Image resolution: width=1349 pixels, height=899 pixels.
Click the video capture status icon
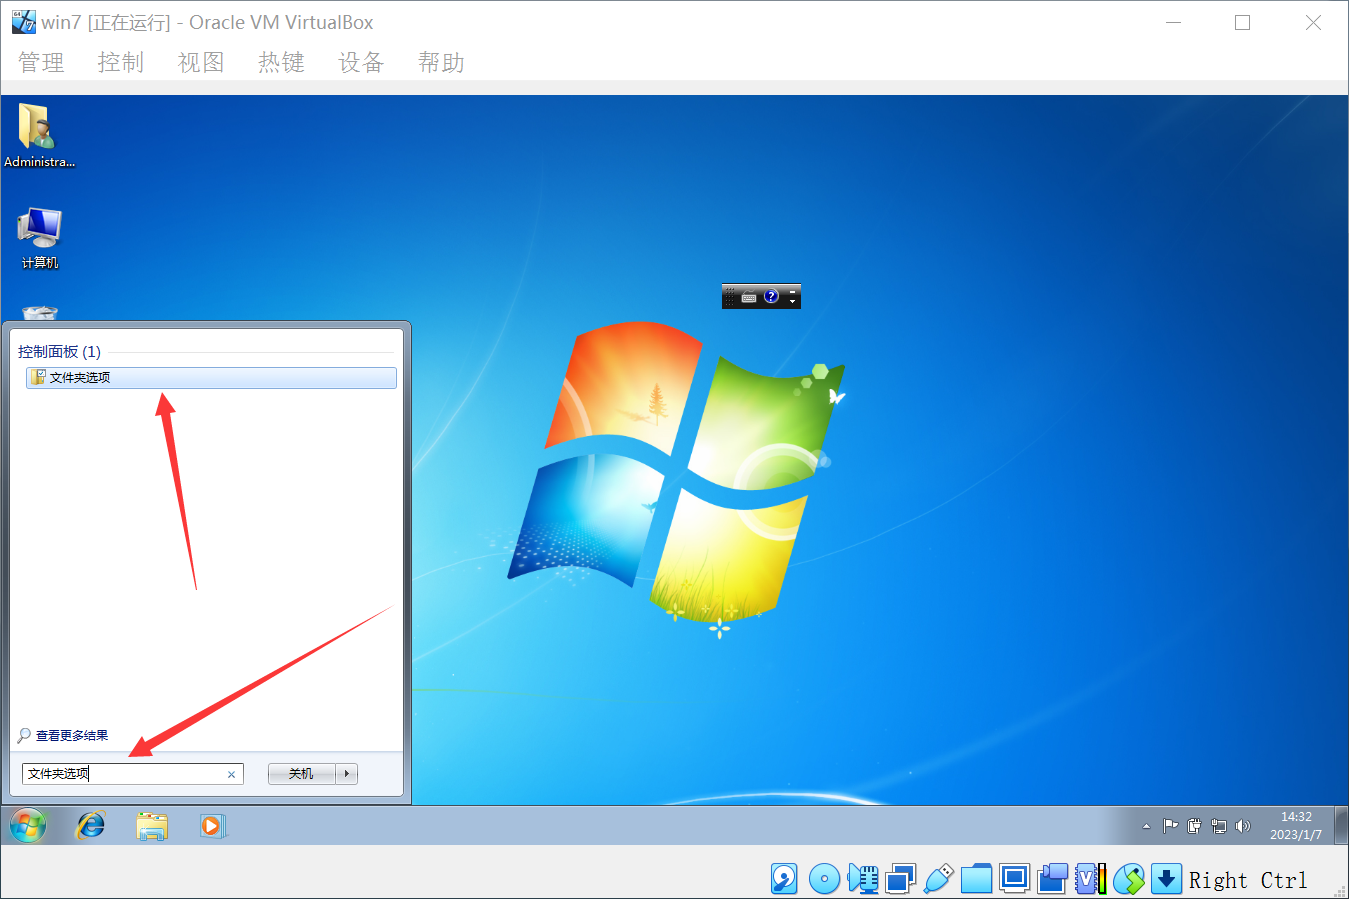pos(1052,879)
